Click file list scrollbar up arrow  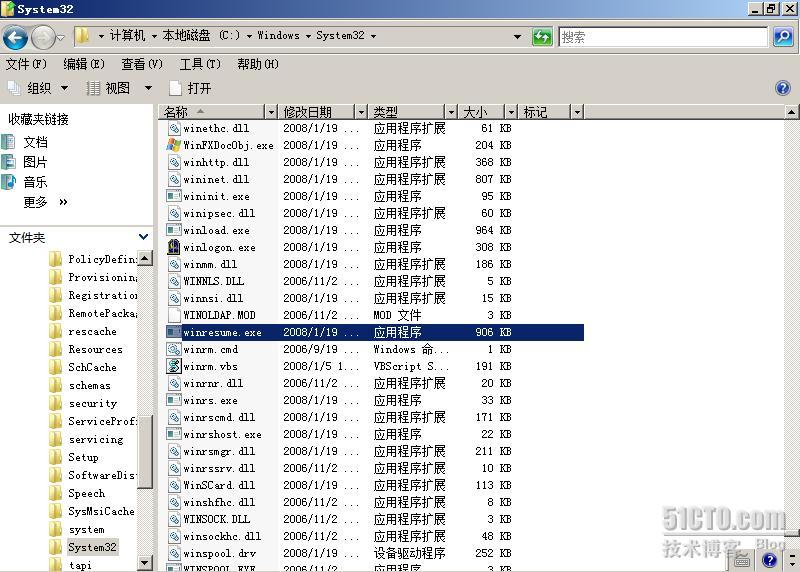pos(791,112)
